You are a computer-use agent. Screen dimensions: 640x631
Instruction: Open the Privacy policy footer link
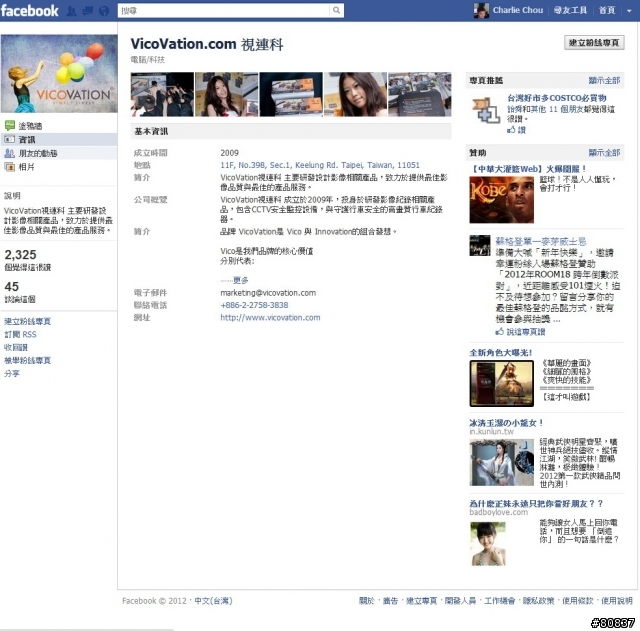[x=539, y=601]
